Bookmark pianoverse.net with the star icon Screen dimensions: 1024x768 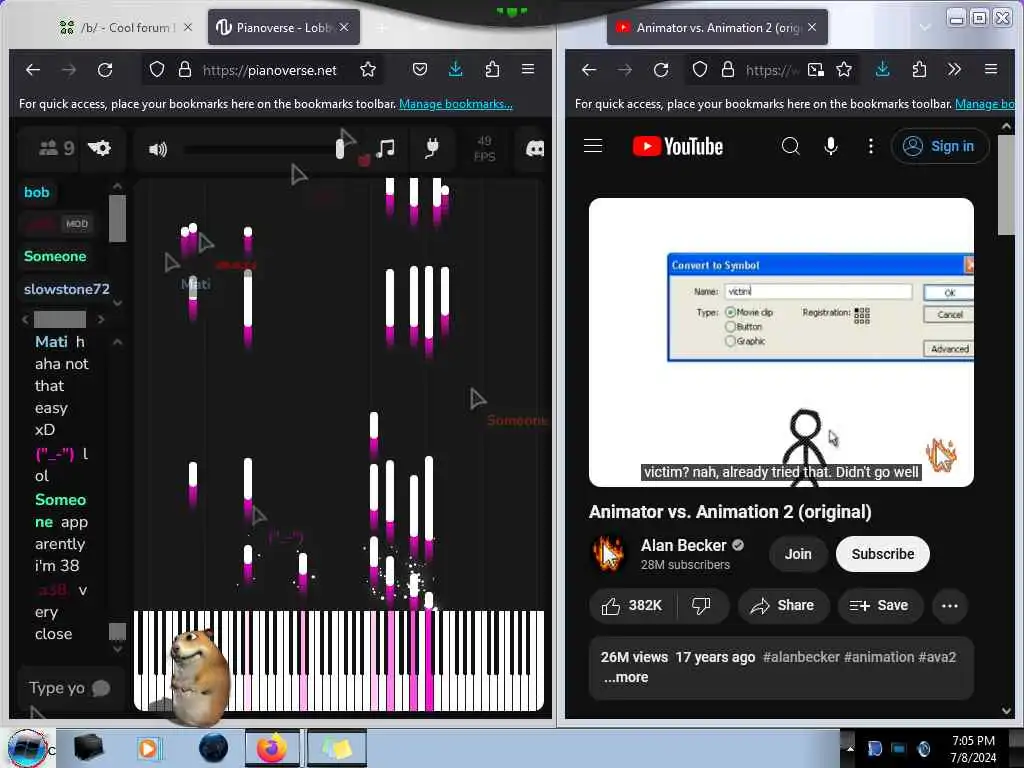pyautogui.click(x=368, y=69)
